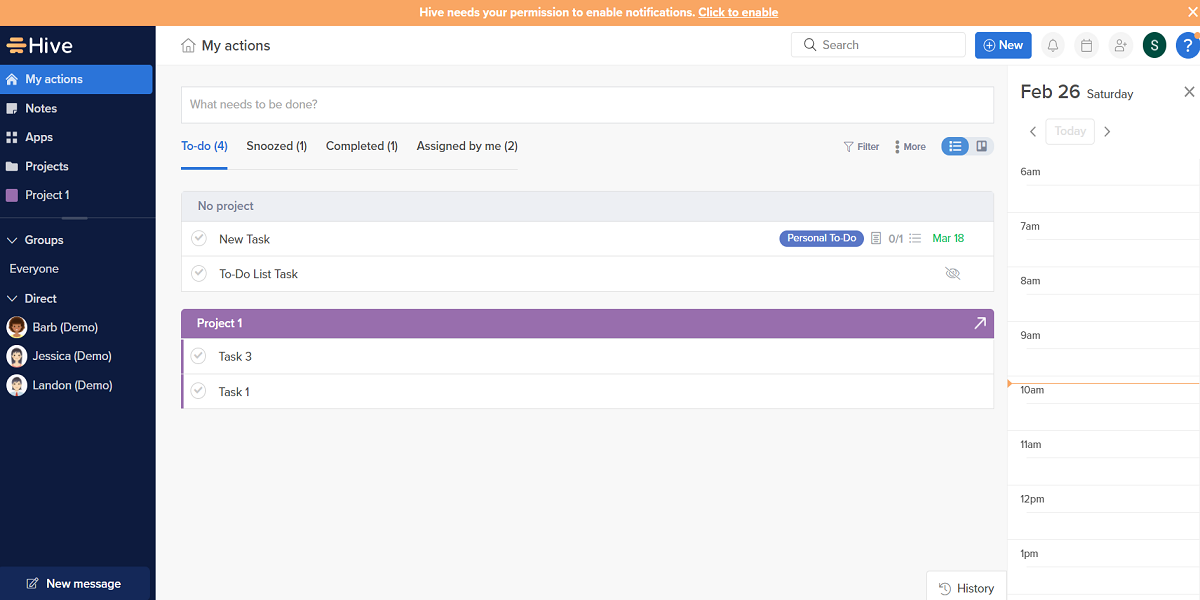Click the Personal To-Do label
Image resolution: width=1200 pixels, height=600 pixels.
click(821, 238)
